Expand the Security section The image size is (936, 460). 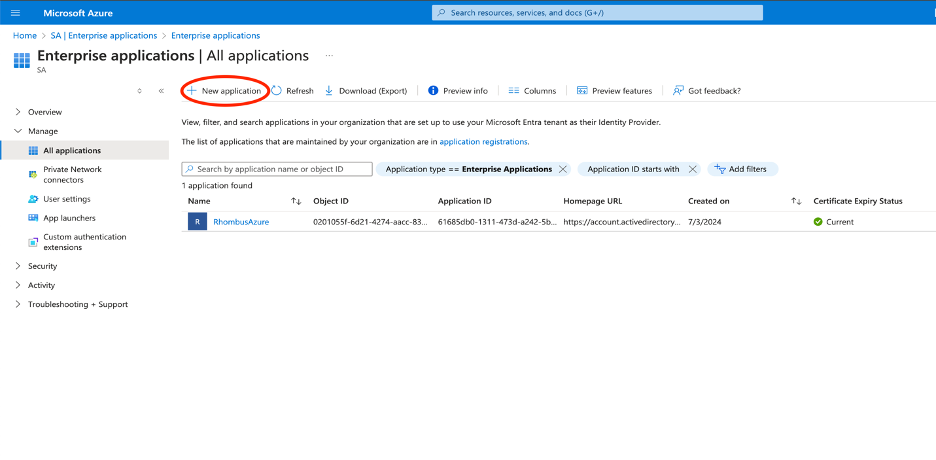[x=17, y=266]
